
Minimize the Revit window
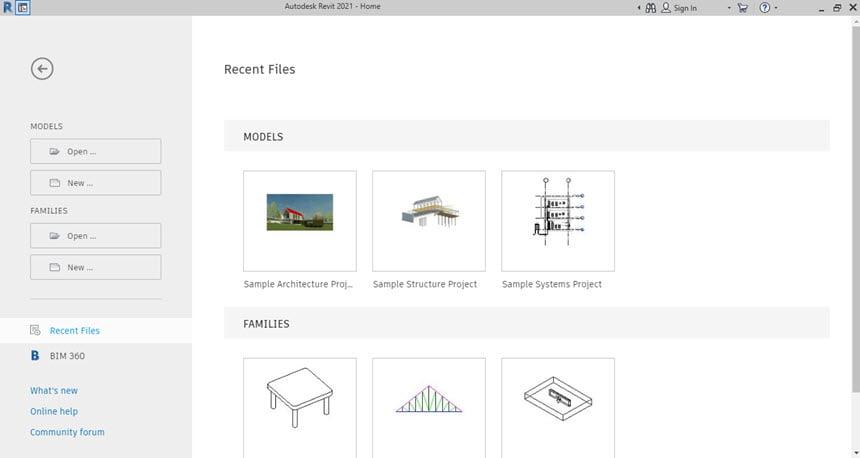tap(821, 8)
